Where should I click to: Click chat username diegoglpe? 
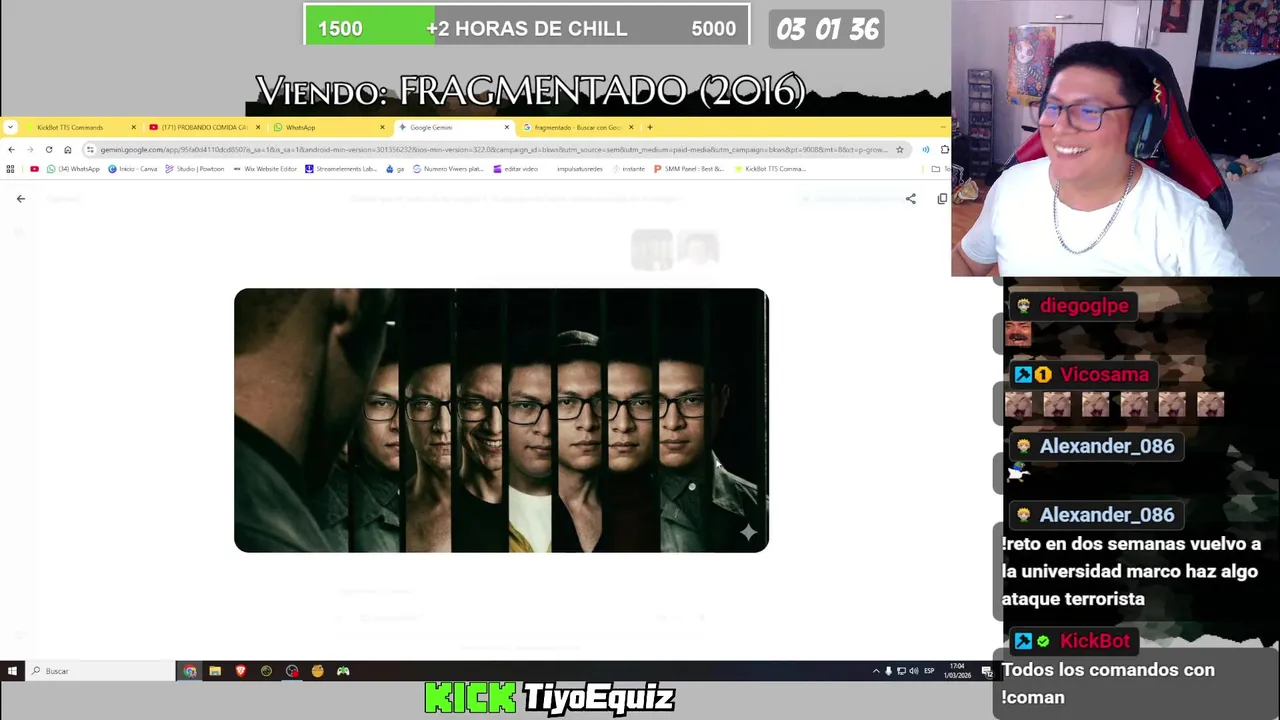pos(1084,306)
